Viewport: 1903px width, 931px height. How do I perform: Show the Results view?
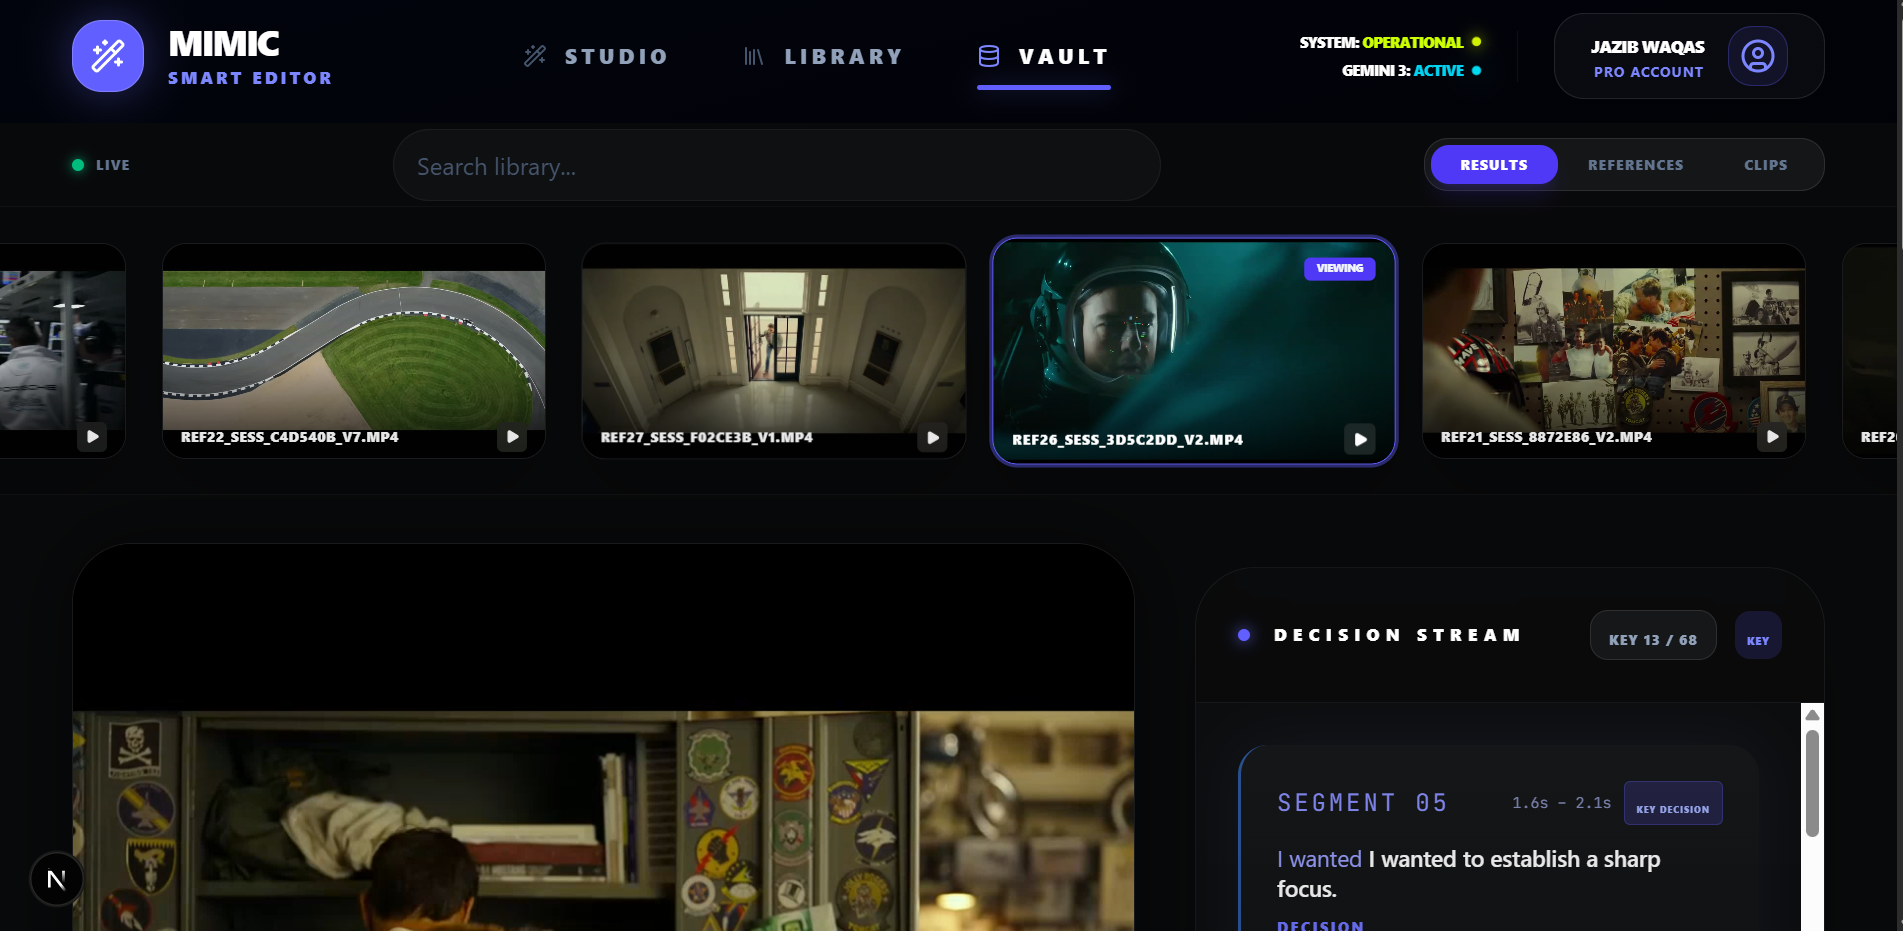pyautogui.click(x=1494, y=165)
